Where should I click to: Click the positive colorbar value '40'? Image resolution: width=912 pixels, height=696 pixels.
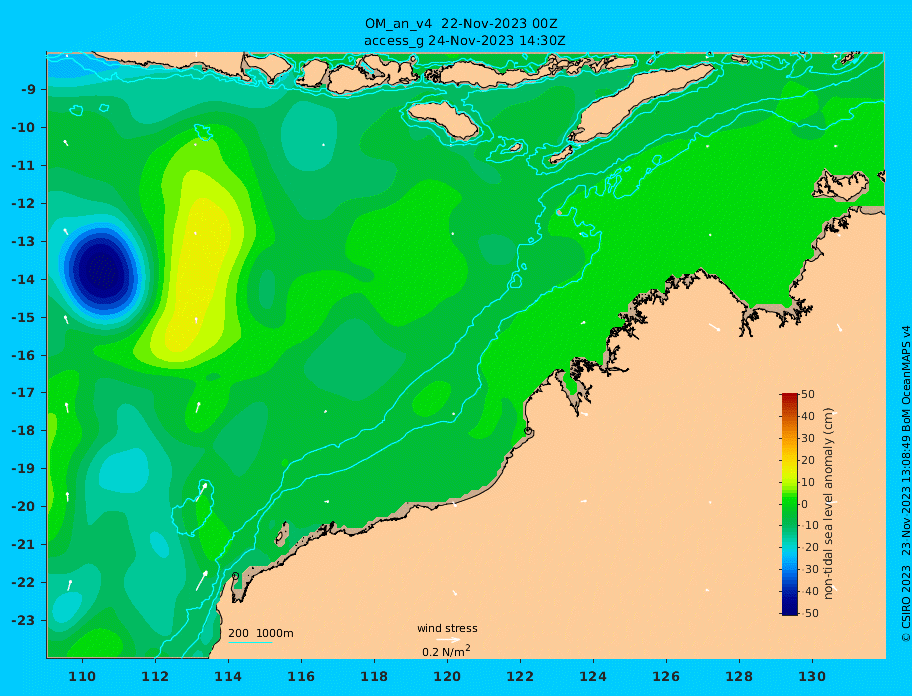(808, 416)
